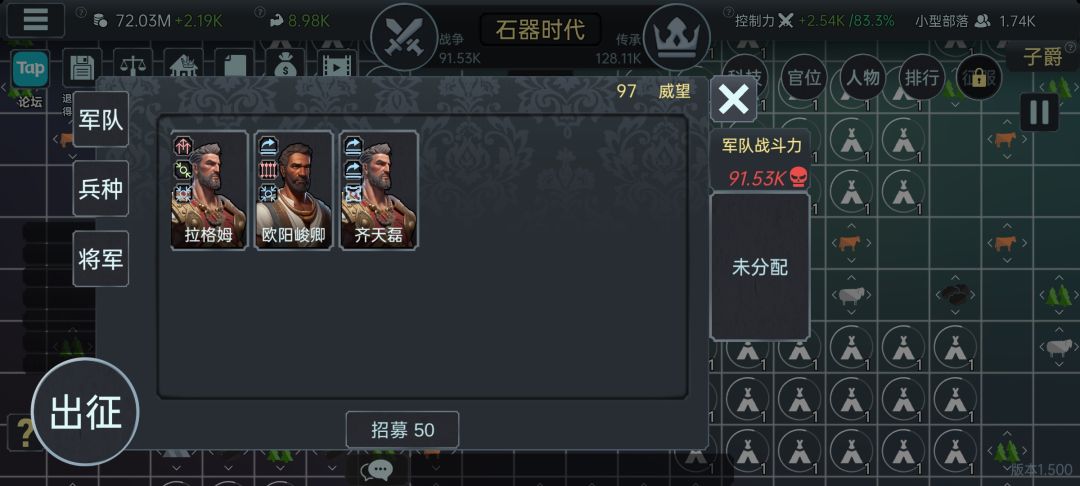This screenshot has width=1080, height=486.
Task: Select general 欧阳峻卿 portrait
Action: pos(293,190)
